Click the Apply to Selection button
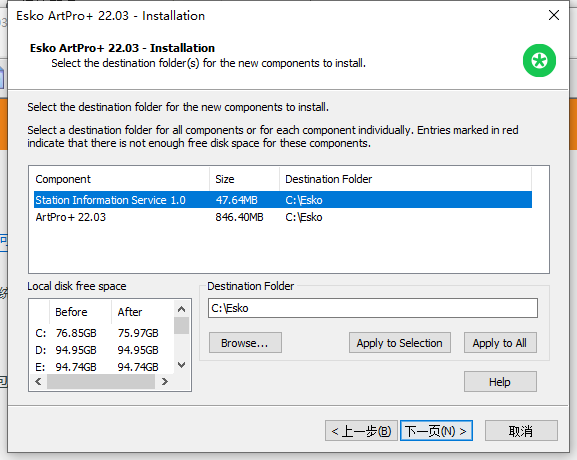This screenshot has height=460, width=577. point(400,343)
